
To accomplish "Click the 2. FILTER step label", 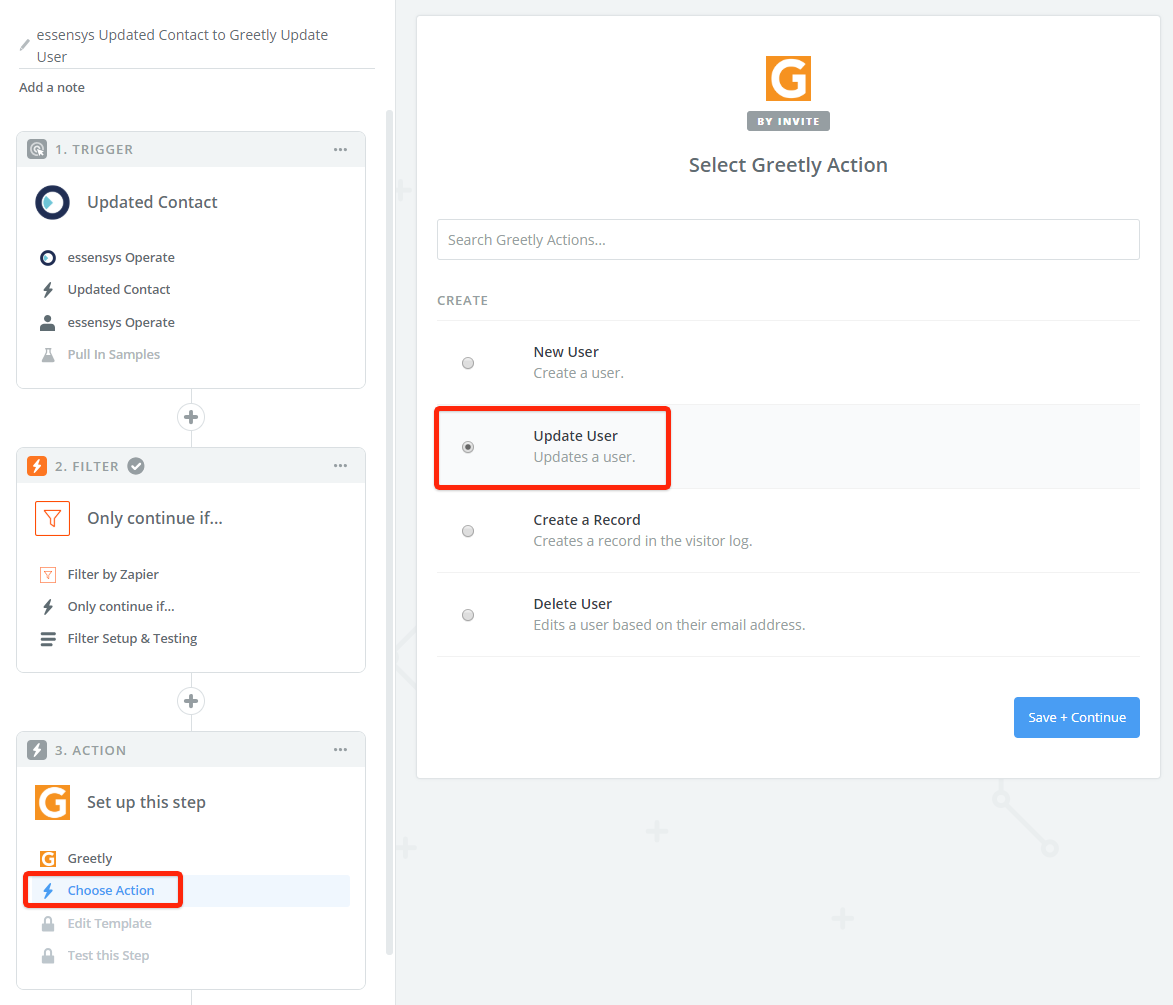I will (x=87, y=466).
